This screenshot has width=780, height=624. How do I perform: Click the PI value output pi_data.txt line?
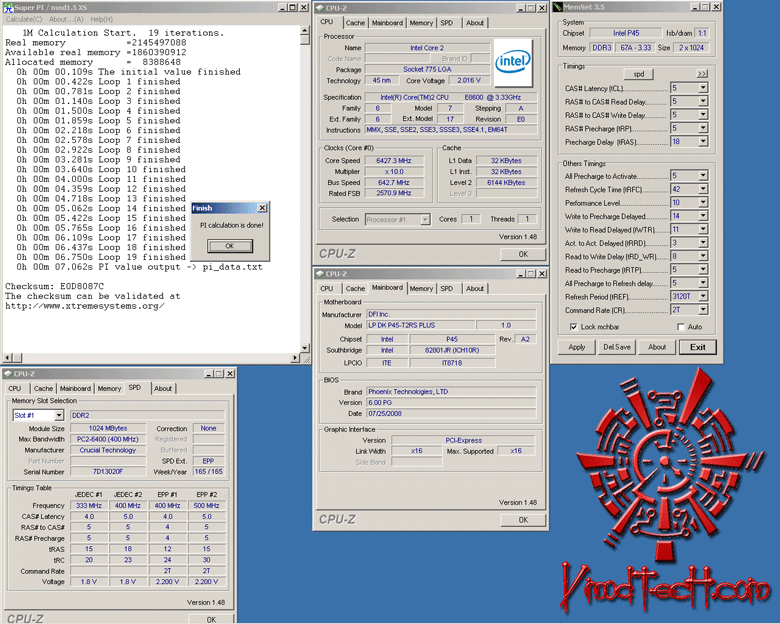[x=139, y=267]
